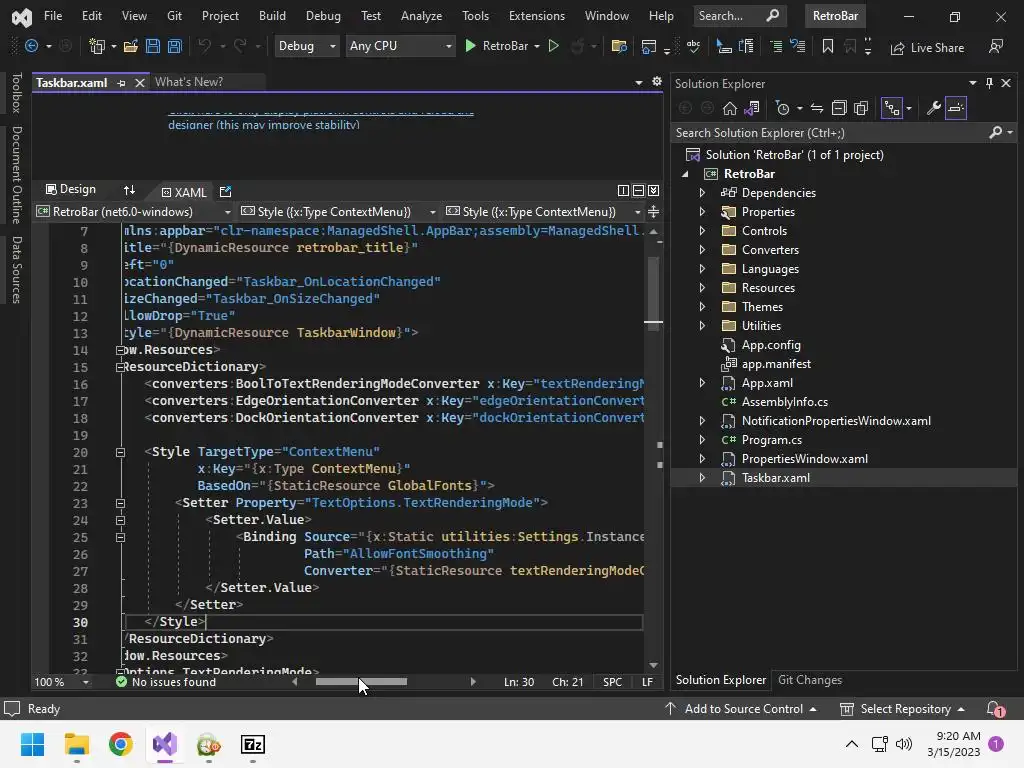Click the Home icon in Solution Explorer
The width and height of the screenshot is (1024, 768).
click(729, 108)
